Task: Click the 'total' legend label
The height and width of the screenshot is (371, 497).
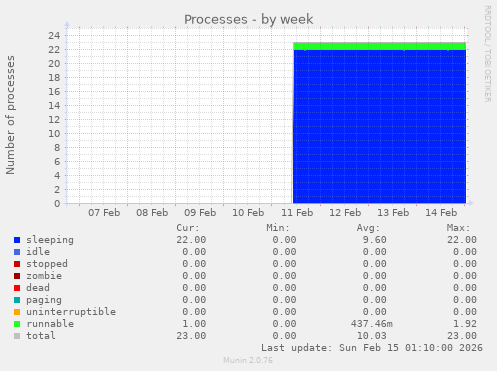Action: pyautogui.click(x=41, y=336)
